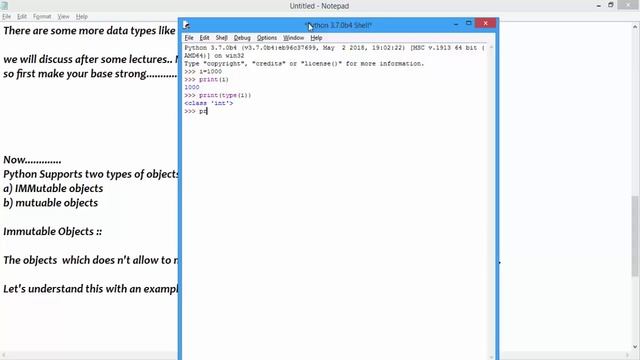The height and width of the screenshot is (360, 640).
Task: Restore down the Notepad window
Action: pos(611,5)
